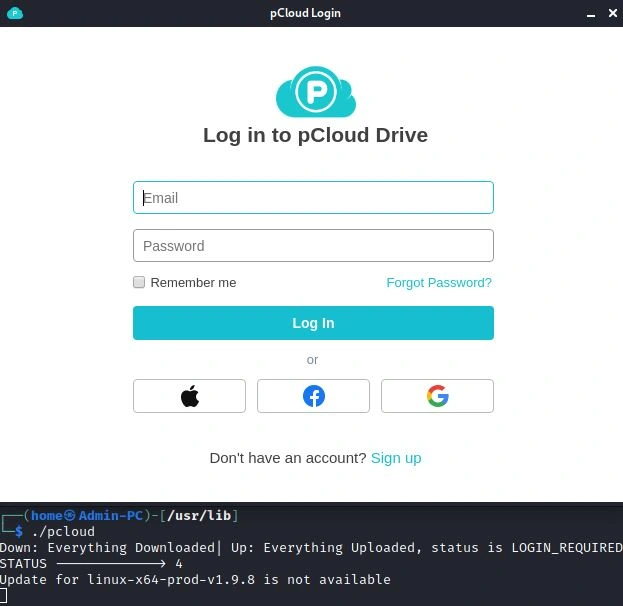Image resolution: width=623 pixels, height=606 pixels.
Task: Click the '/usr/lib' path in the terminal prompt
Action: pyautogui.click(x=199, y=515)
